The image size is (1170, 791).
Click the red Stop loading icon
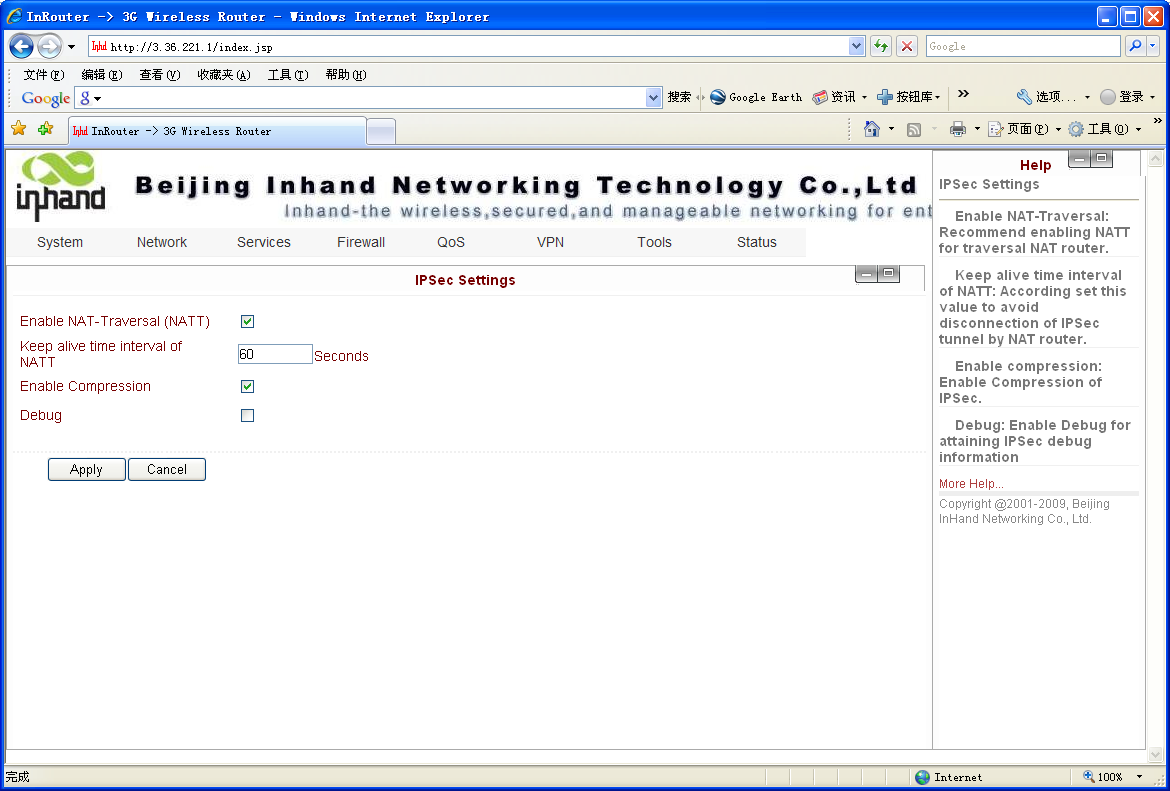pos(907,46)
